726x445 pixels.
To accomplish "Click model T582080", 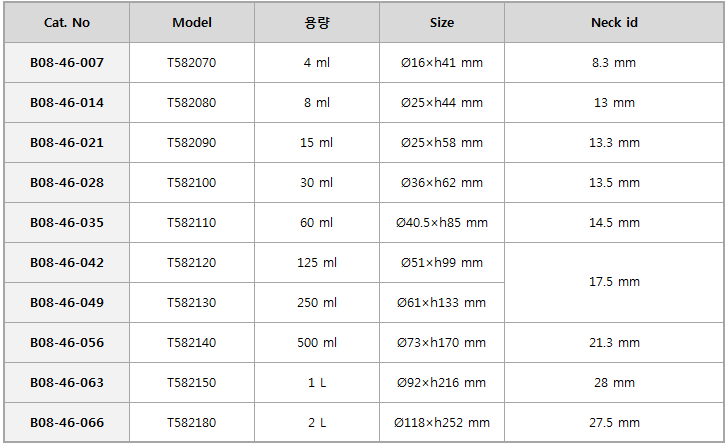I will pos(192,102).
